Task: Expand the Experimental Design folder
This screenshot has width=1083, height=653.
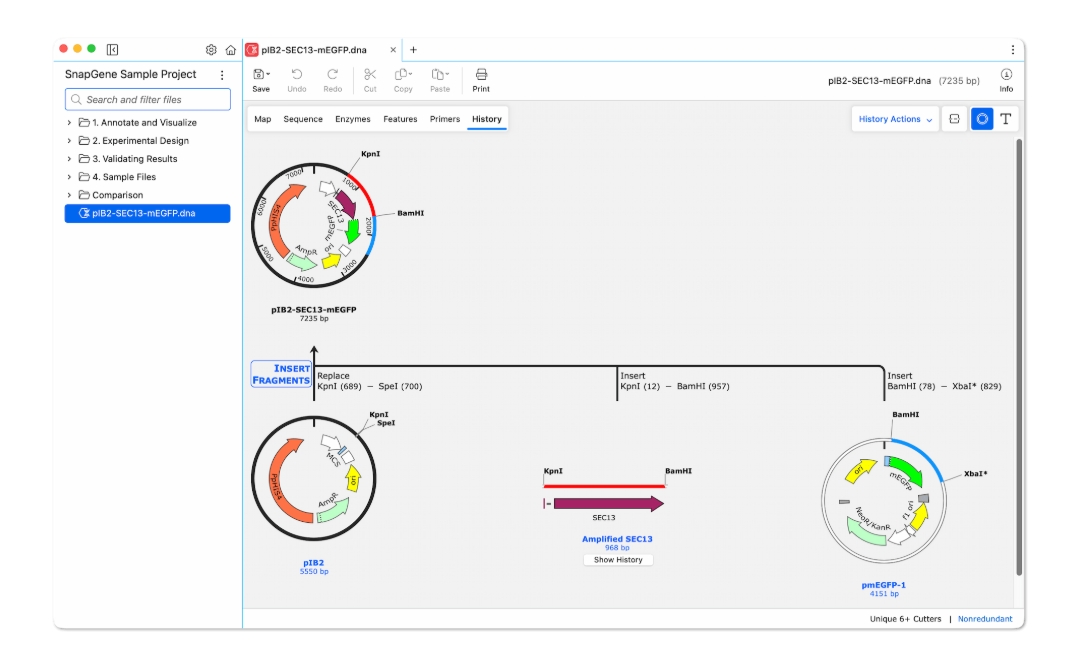Action: pos(69,140)
